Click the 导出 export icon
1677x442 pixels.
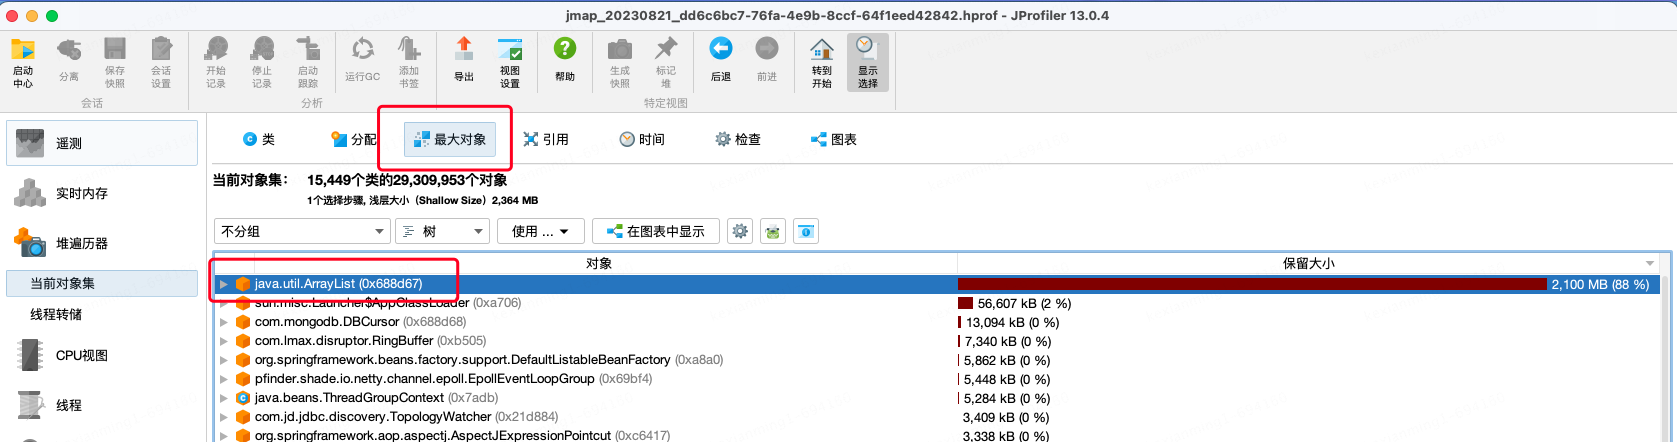point(464,60)
